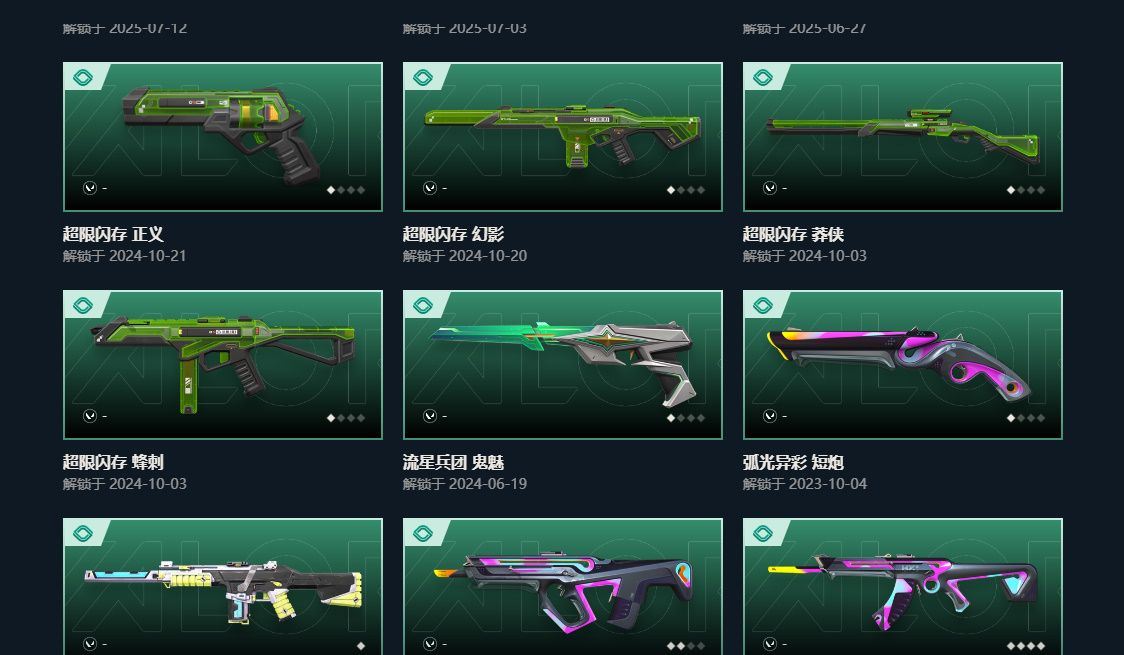Image resolution: width=1124 pixels, height=655 pixels.
Task: Click the 超限闪存 幻影 title text
Action: [x=453, y=234]
